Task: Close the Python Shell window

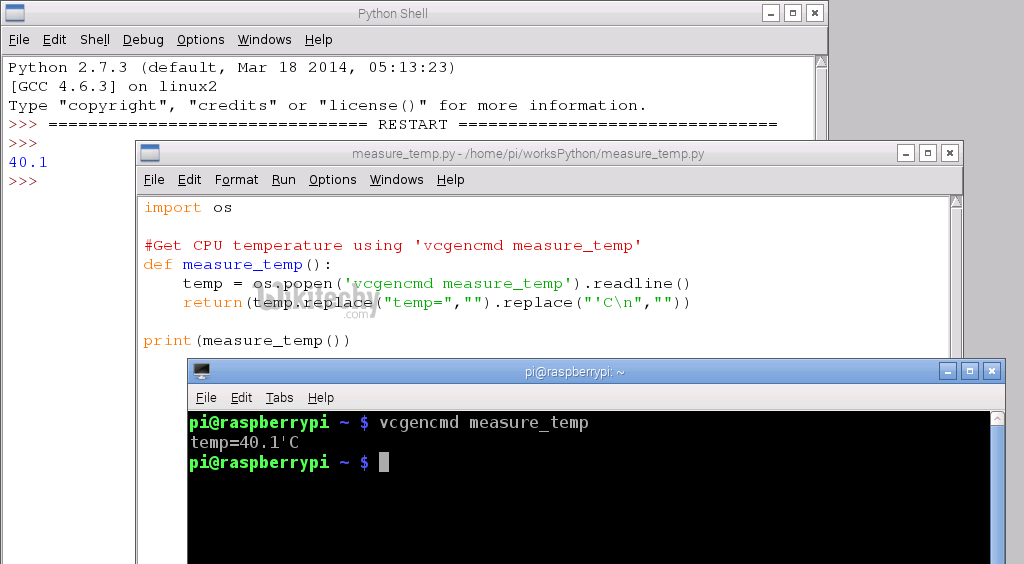Action: [814, 13]
